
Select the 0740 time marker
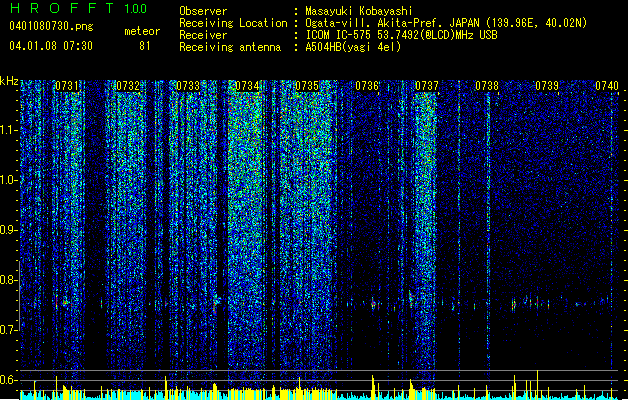[x=607, y=86]
